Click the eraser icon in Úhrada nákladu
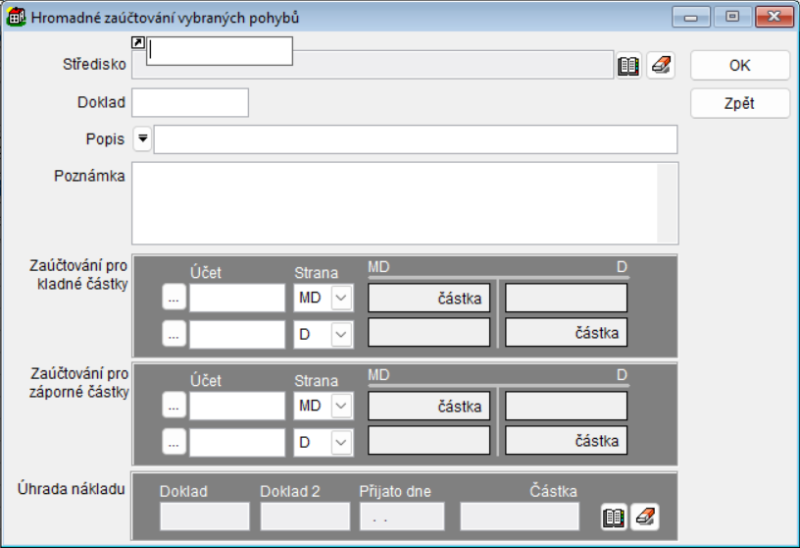The width and height of the screenshot is (800, 548). tap(645, 517)
